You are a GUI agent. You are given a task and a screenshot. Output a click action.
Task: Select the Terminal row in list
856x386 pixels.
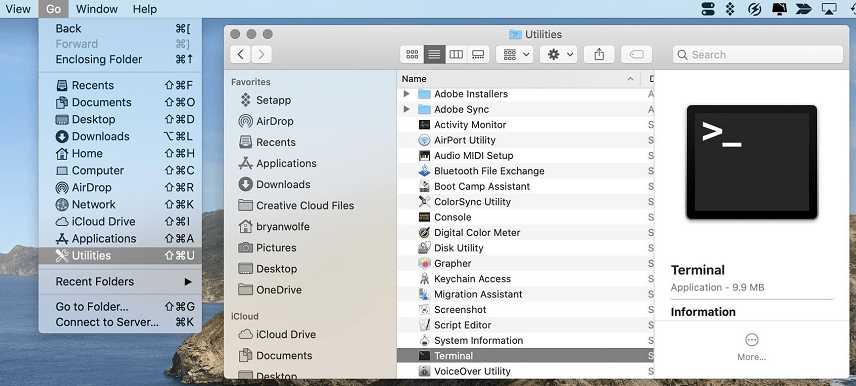[x=525, y=355]
